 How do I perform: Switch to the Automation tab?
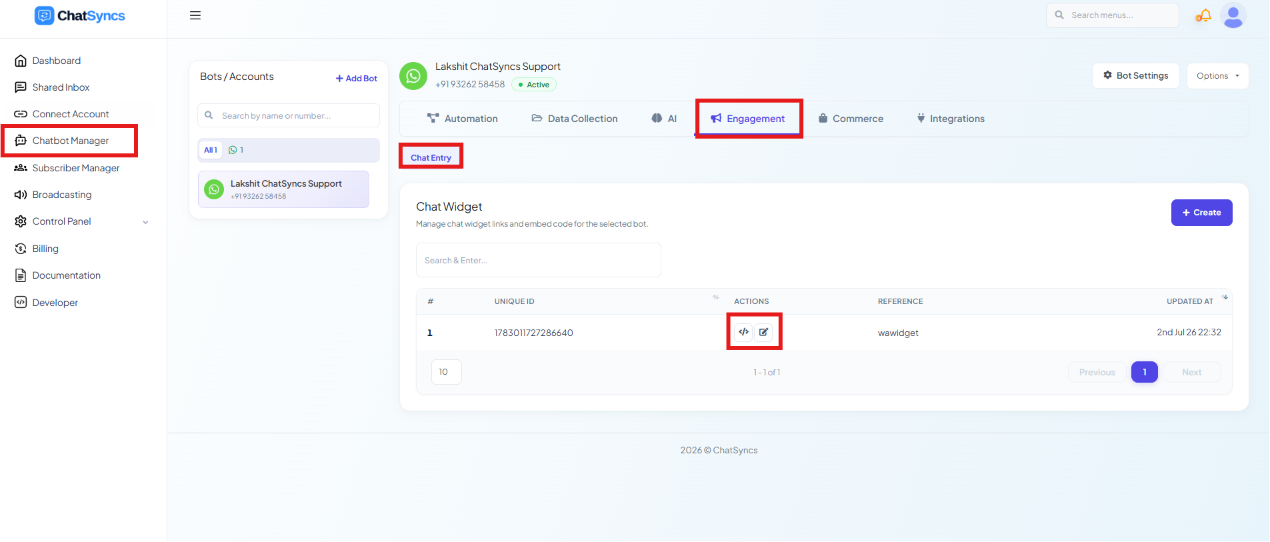tap(462, 118)
